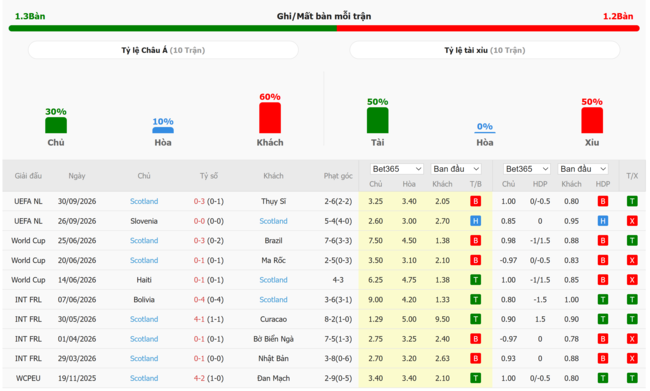Click red X T/X icon in Slovenia row
650x391 pixels.
(632, 221)
